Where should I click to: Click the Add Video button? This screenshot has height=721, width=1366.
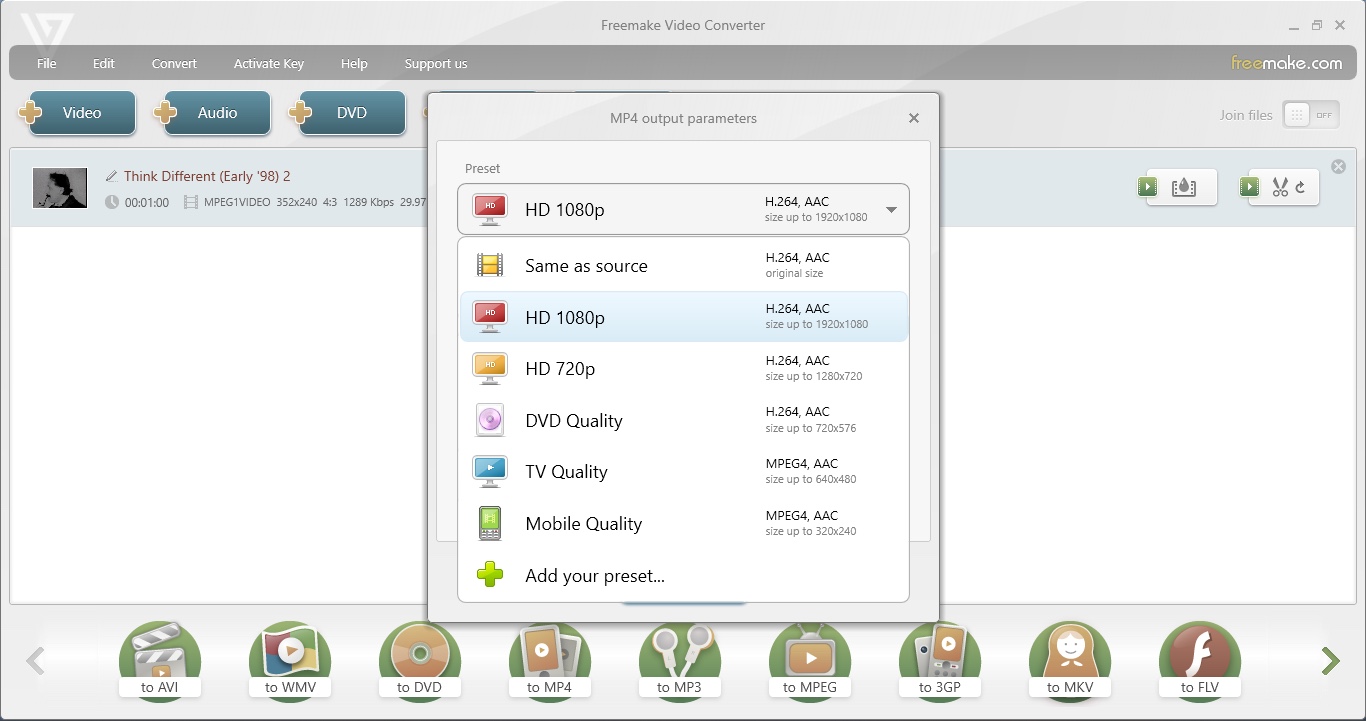click(x=81, y=113)
